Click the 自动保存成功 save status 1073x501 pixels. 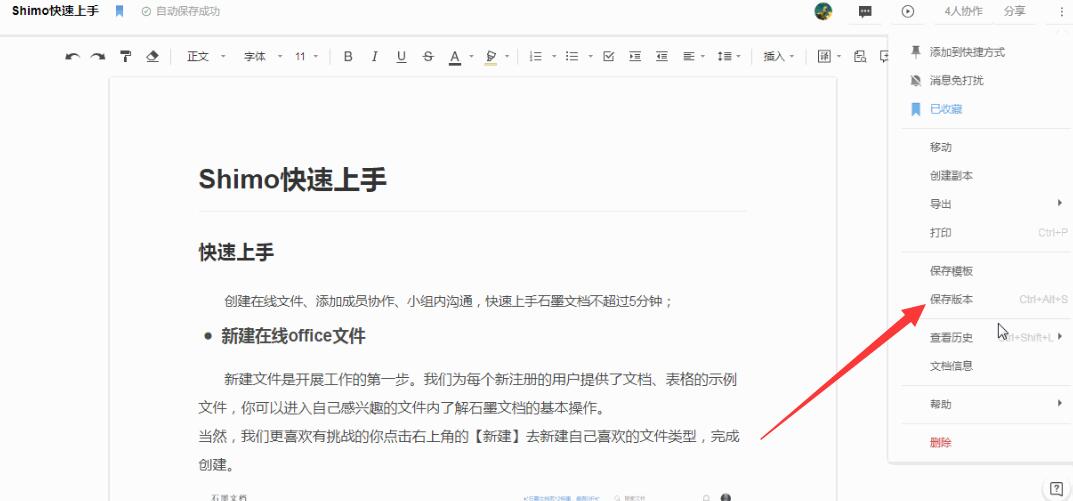coord(181,12)
